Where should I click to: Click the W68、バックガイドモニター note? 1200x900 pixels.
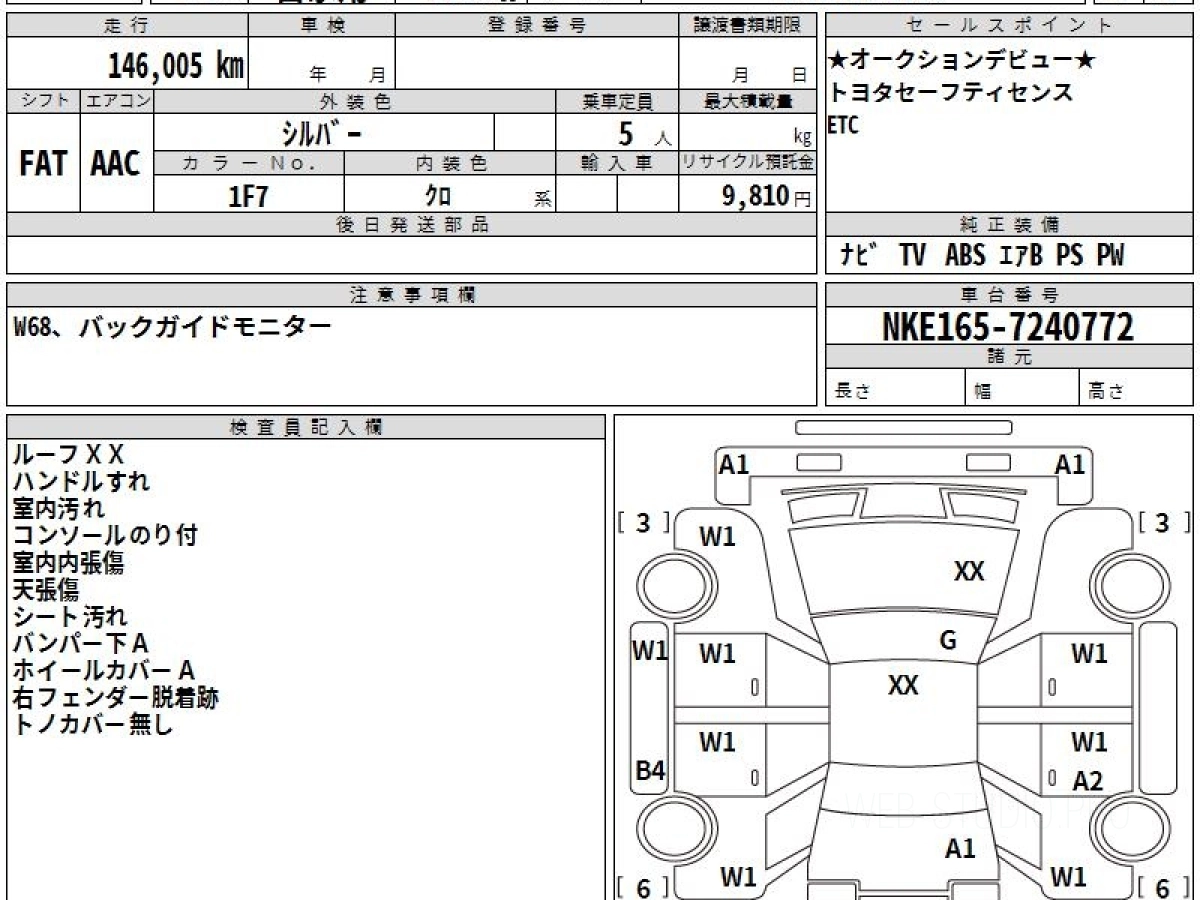tap(171, 326)
